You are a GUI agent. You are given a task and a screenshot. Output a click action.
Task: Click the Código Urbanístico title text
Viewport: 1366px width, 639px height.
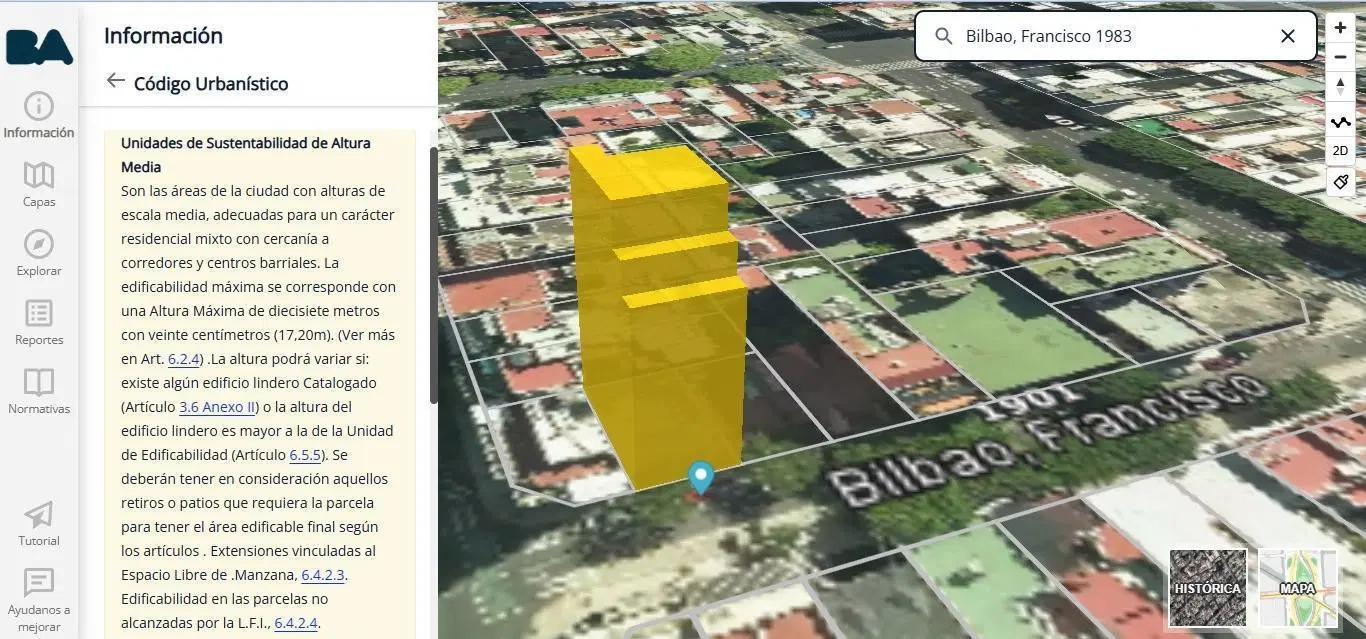(x=211, y=83)
